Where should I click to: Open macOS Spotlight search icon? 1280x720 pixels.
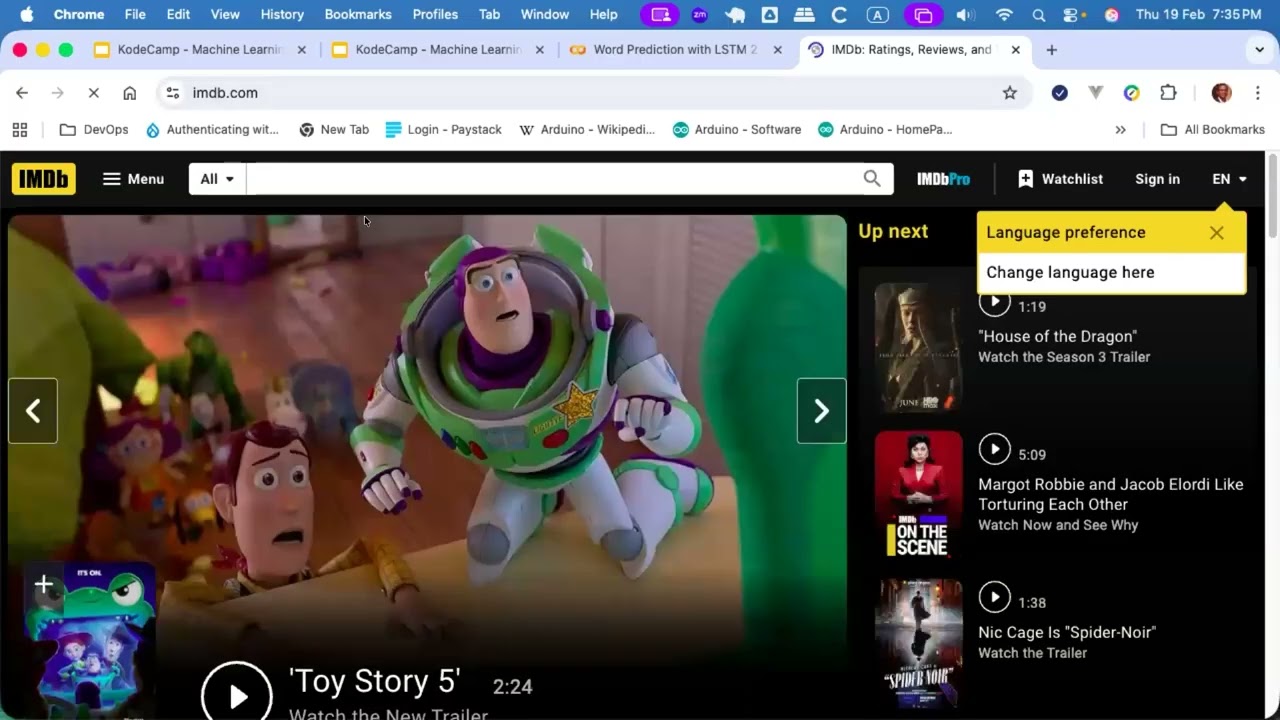click(x=1038, y=15)
